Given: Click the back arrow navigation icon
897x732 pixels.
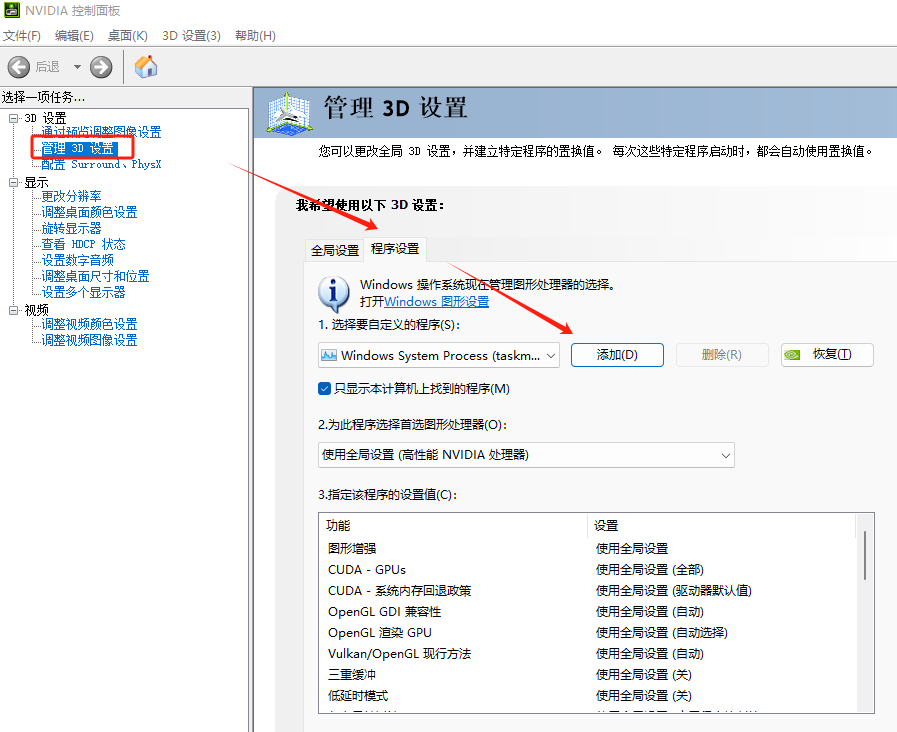Looking at the screenshot, I should tap(18, 67).
